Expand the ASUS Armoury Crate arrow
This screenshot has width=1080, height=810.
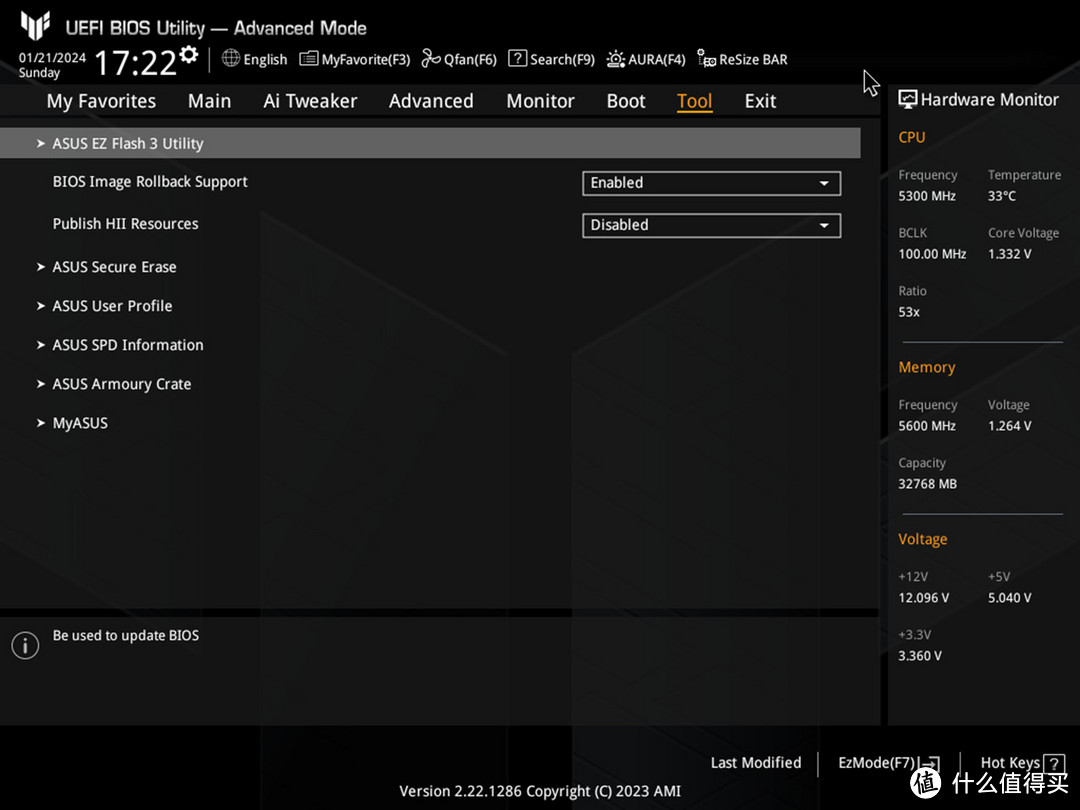click(41, 384)
